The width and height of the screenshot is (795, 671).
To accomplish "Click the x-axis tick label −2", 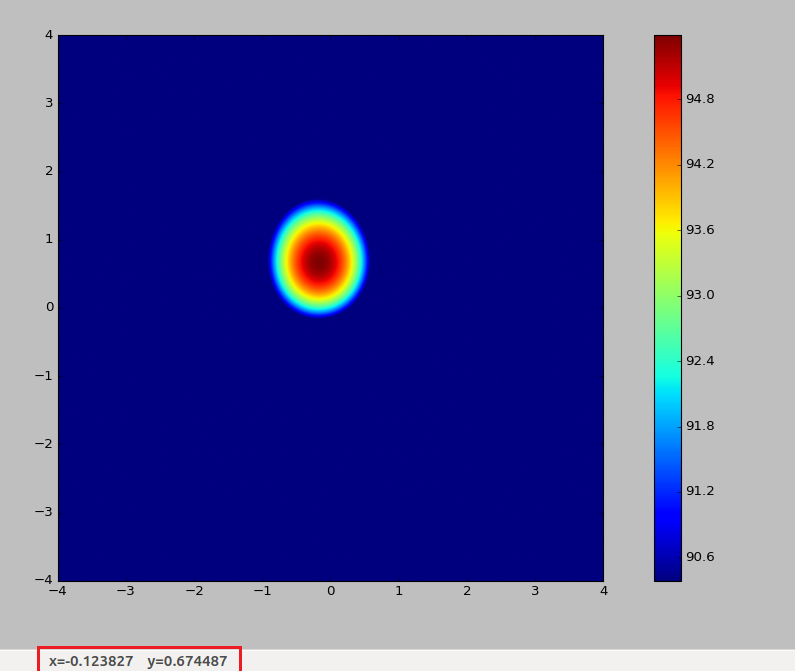I will pos(194,591).
